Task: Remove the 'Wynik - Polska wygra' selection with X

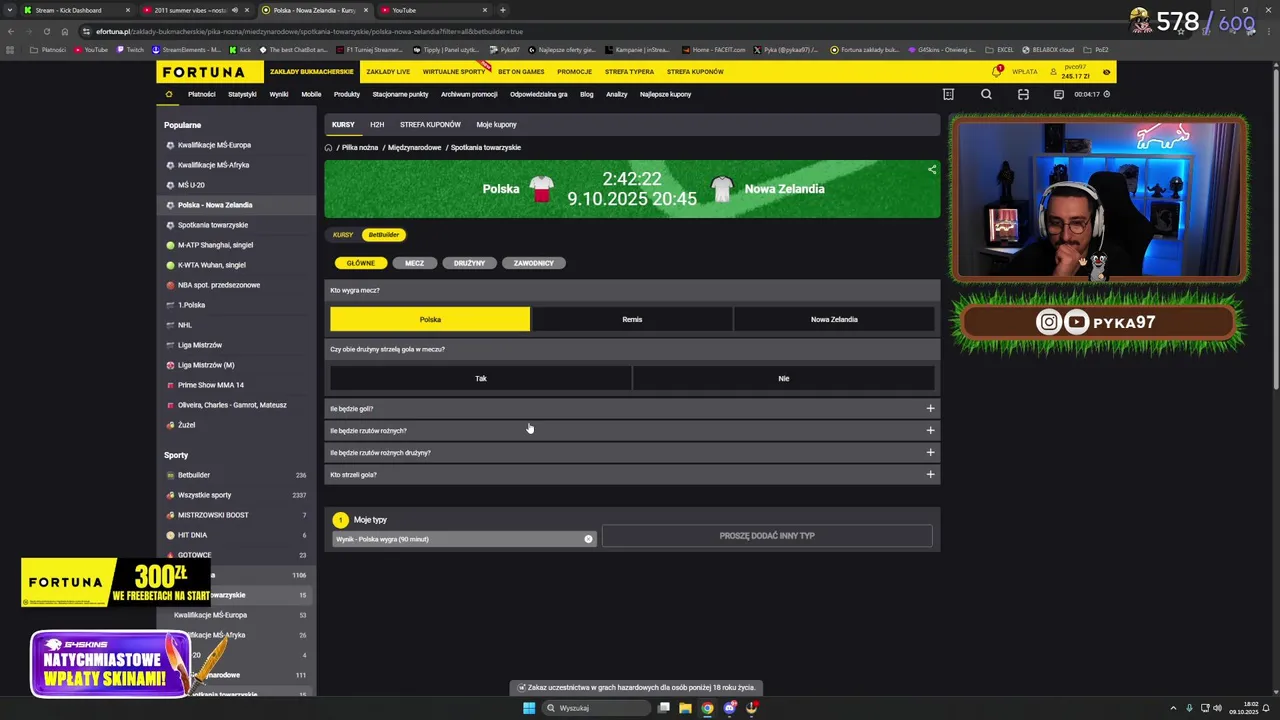Action: point(588,539)
